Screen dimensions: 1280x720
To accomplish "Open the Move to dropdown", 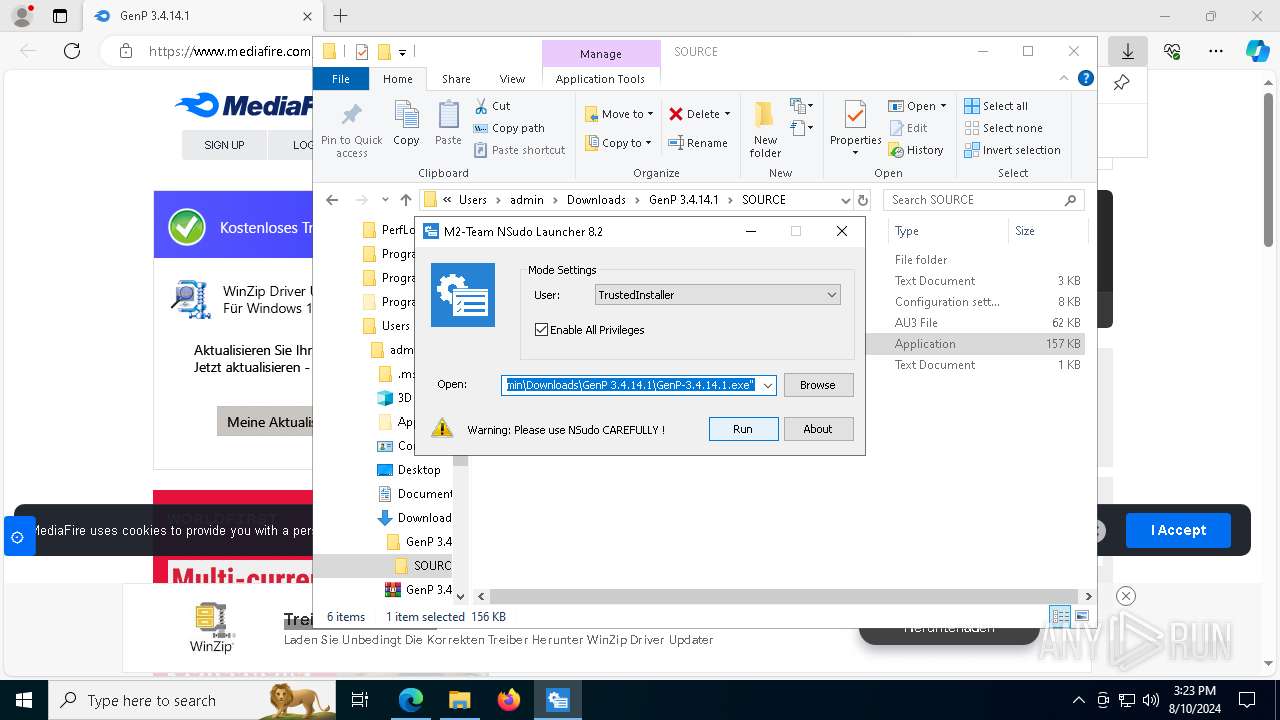I will (619, 114).
